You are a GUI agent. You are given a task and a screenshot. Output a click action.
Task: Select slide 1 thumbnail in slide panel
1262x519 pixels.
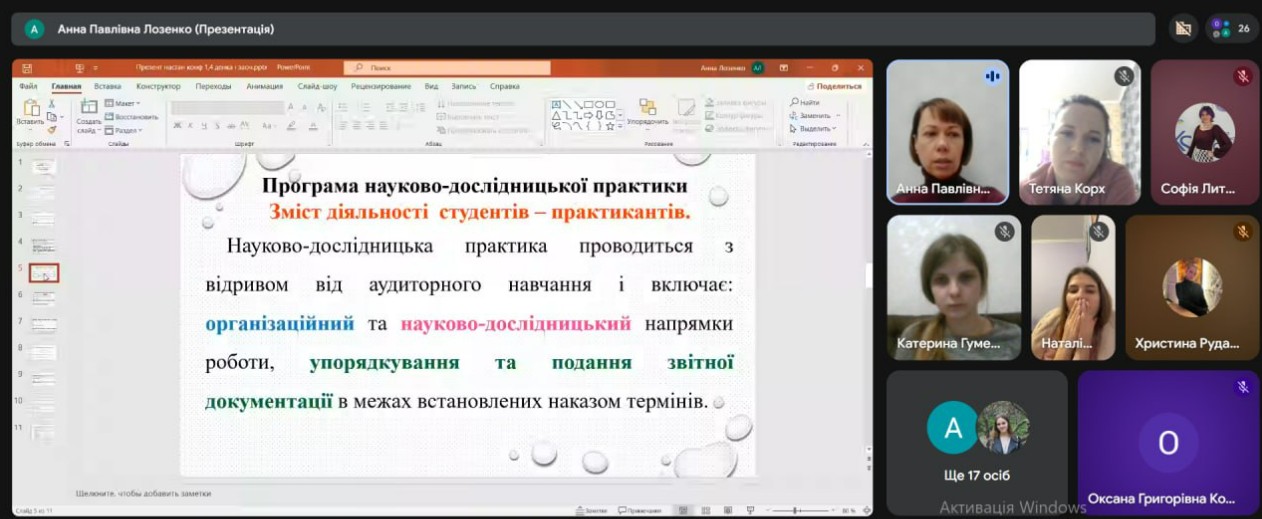pos(44,167)
